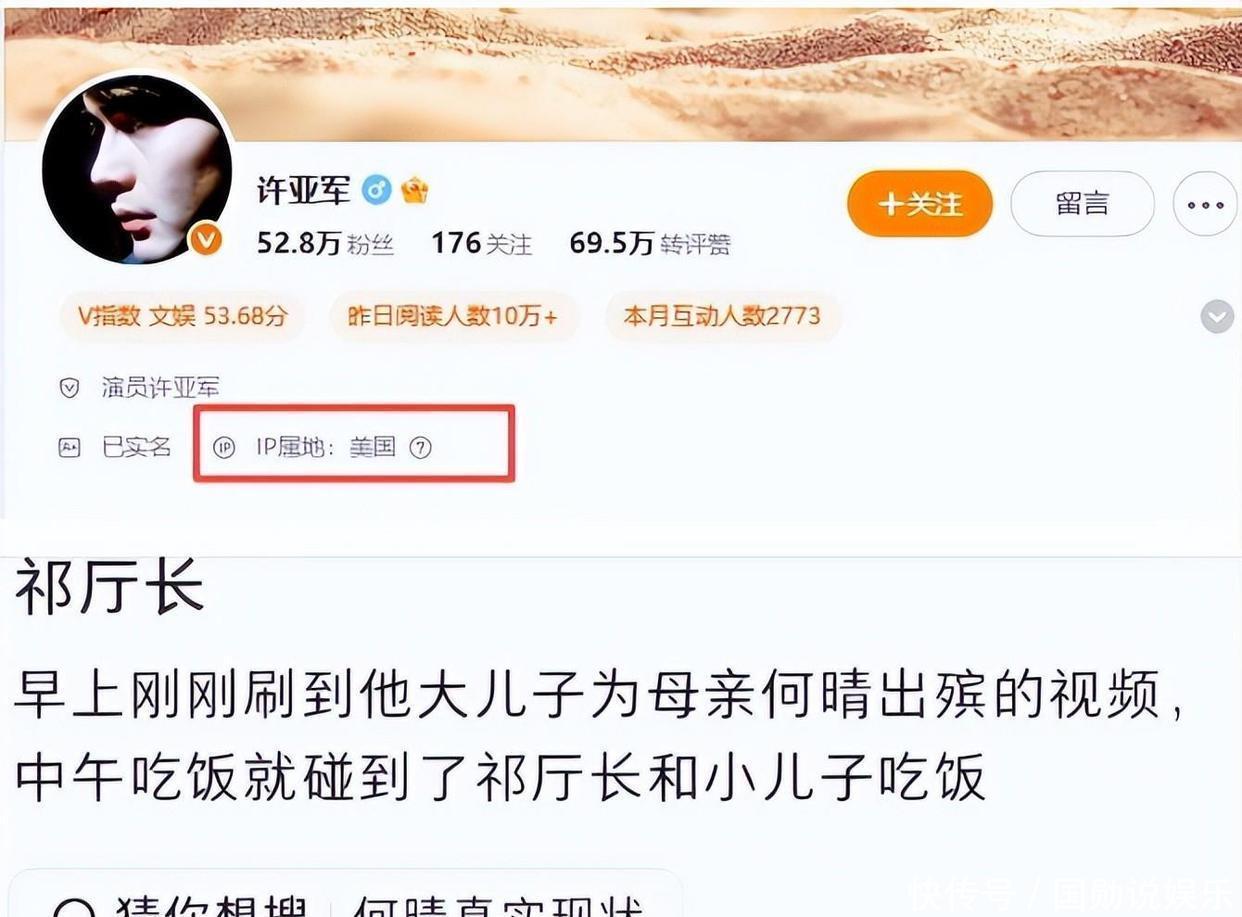Viewport: 1242px width, 917px height.
Task: View the 69.5万 转评赞 stats
Action: pos(649,243)
